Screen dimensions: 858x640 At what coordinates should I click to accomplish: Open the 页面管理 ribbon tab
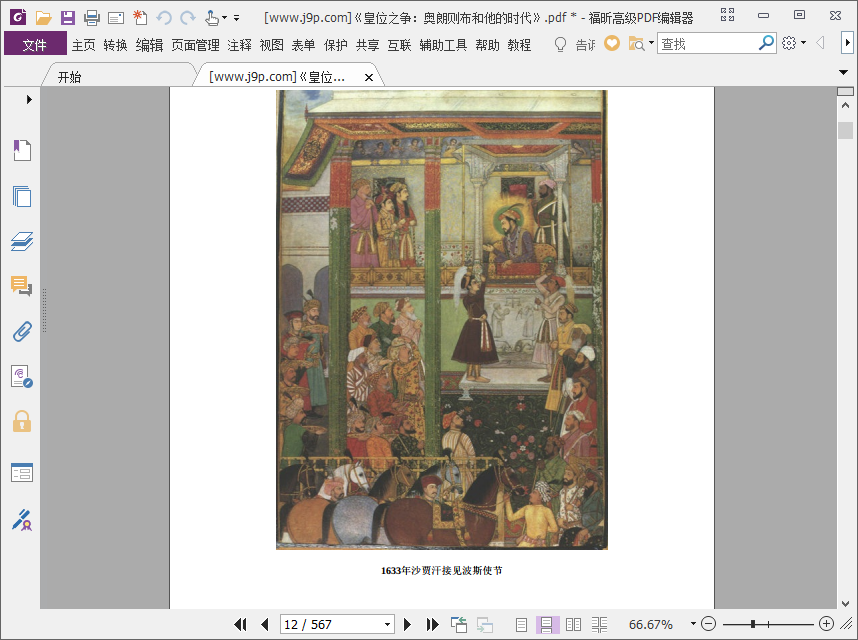[195, 45]
